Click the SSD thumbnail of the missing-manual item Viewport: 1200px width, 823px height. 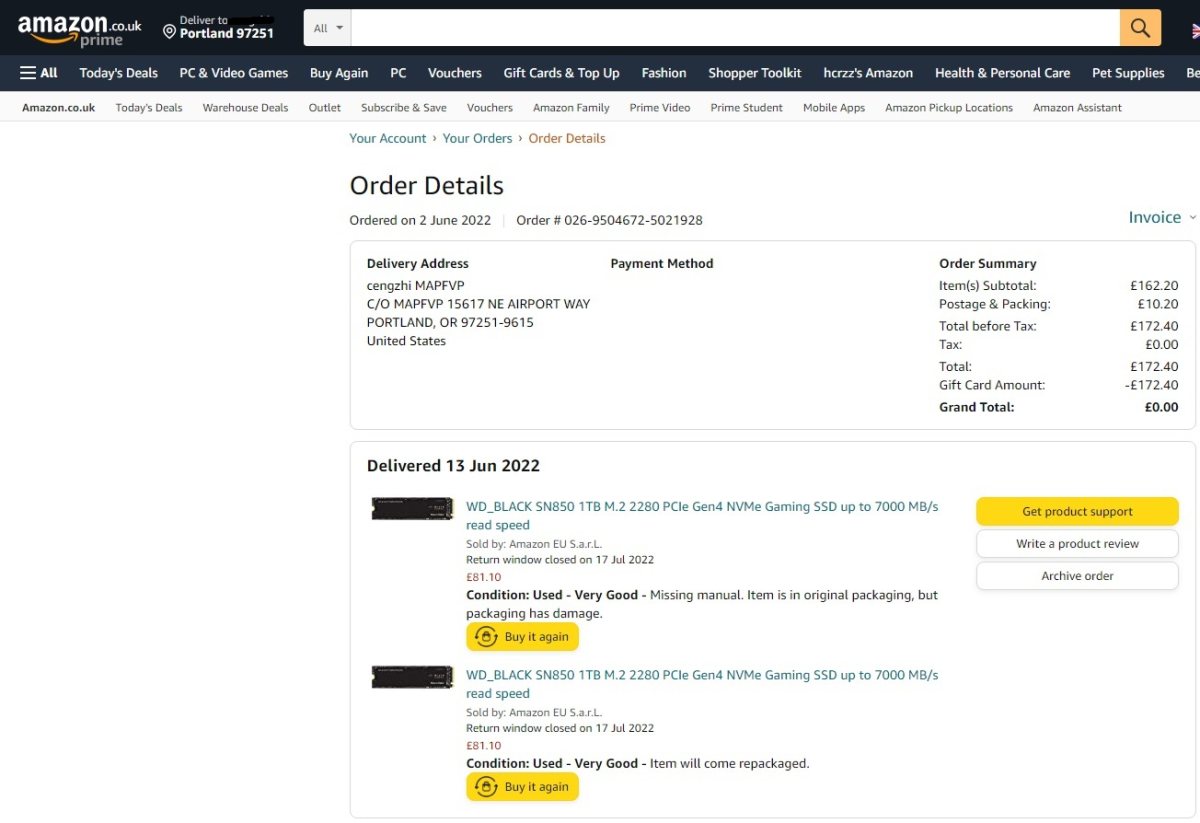[x=412, y=508]
